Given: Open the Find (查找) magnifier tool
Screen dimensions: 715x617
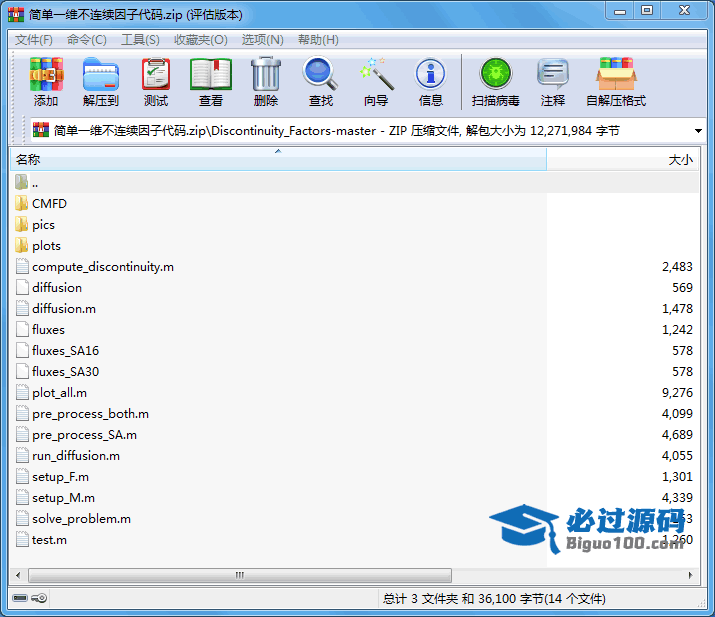Looking at the screenshot, I should (321, 73).
